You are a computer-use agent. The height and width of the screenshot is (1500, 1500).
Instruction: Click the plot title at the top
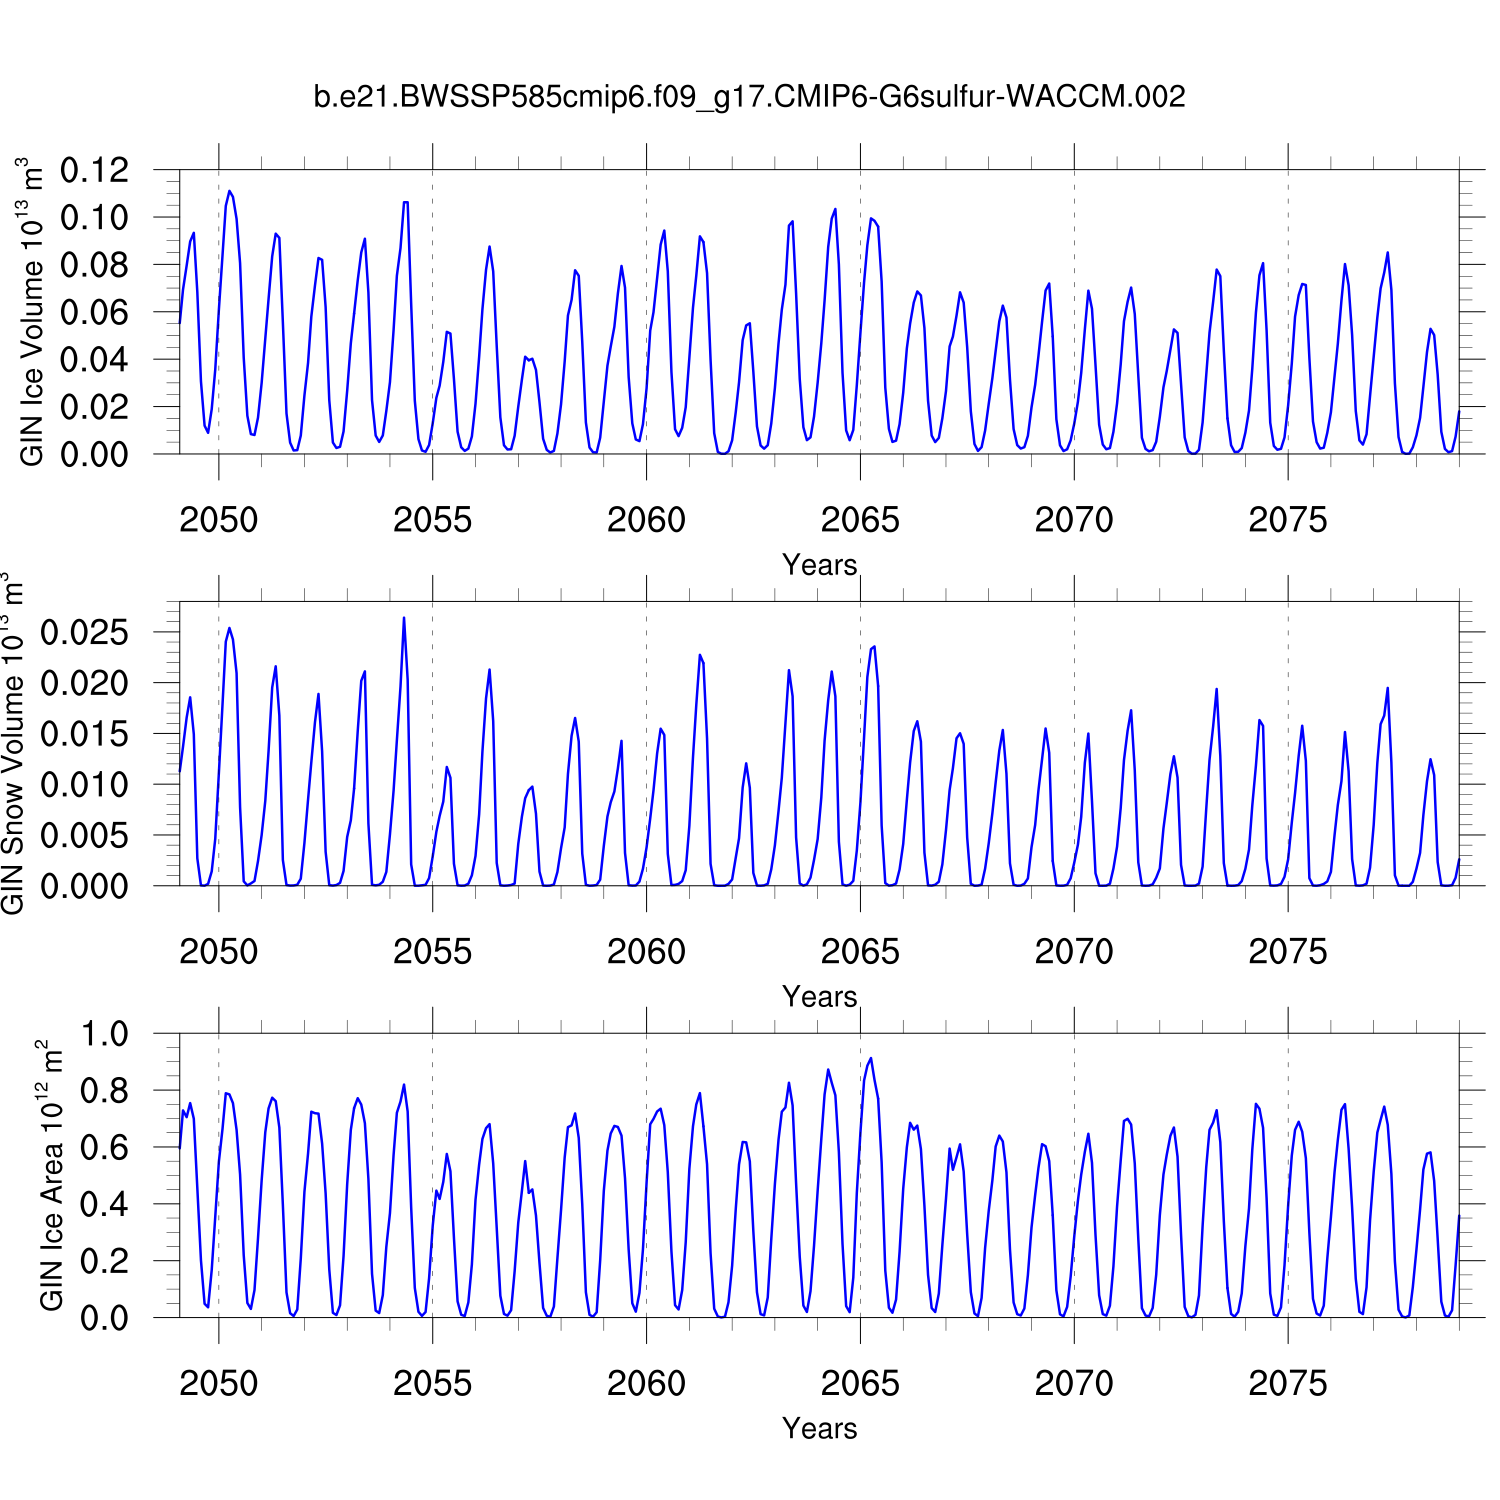[x=749, y=97]
